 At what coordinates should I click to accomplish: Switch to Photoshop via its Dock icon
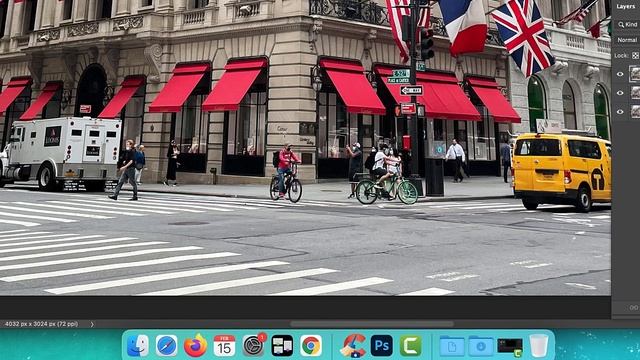[382, 345]
